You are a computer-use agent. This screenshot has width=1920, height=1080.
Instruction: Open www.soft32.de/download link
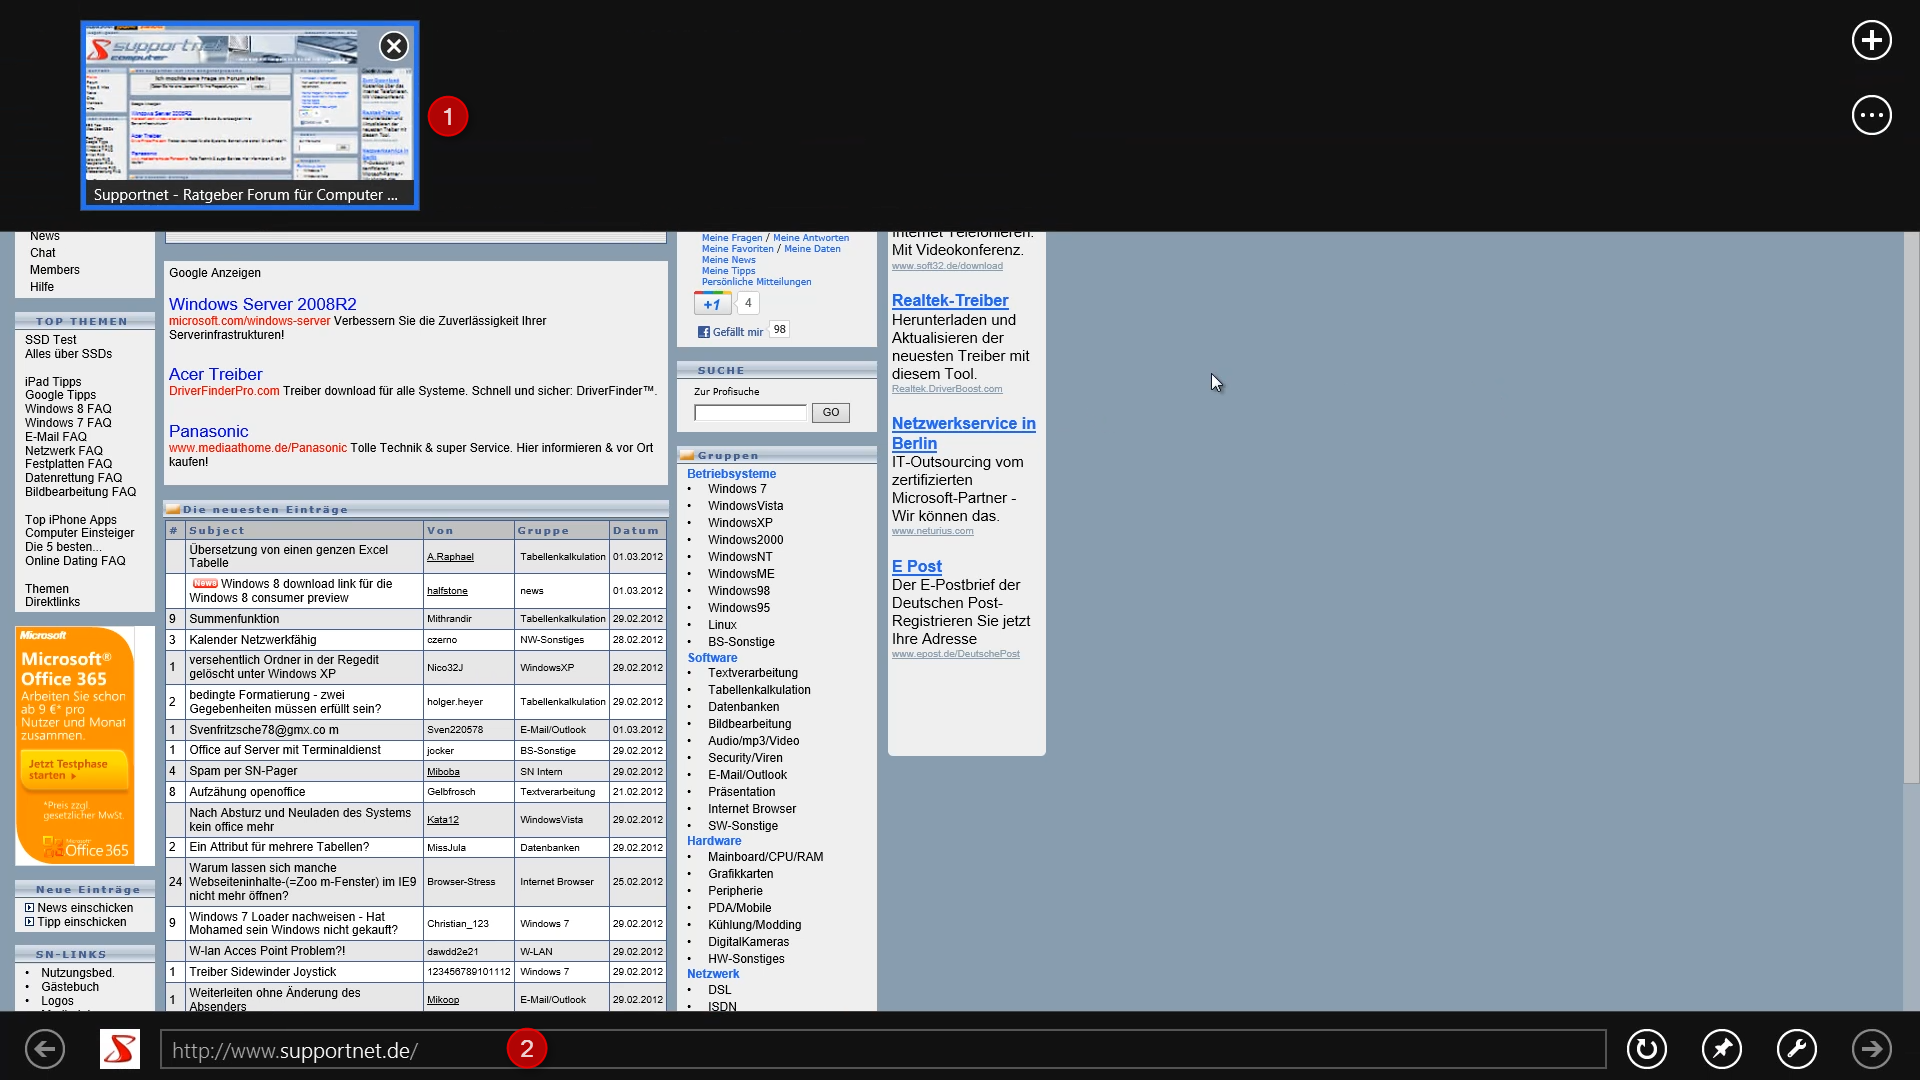tap(947, 266)
